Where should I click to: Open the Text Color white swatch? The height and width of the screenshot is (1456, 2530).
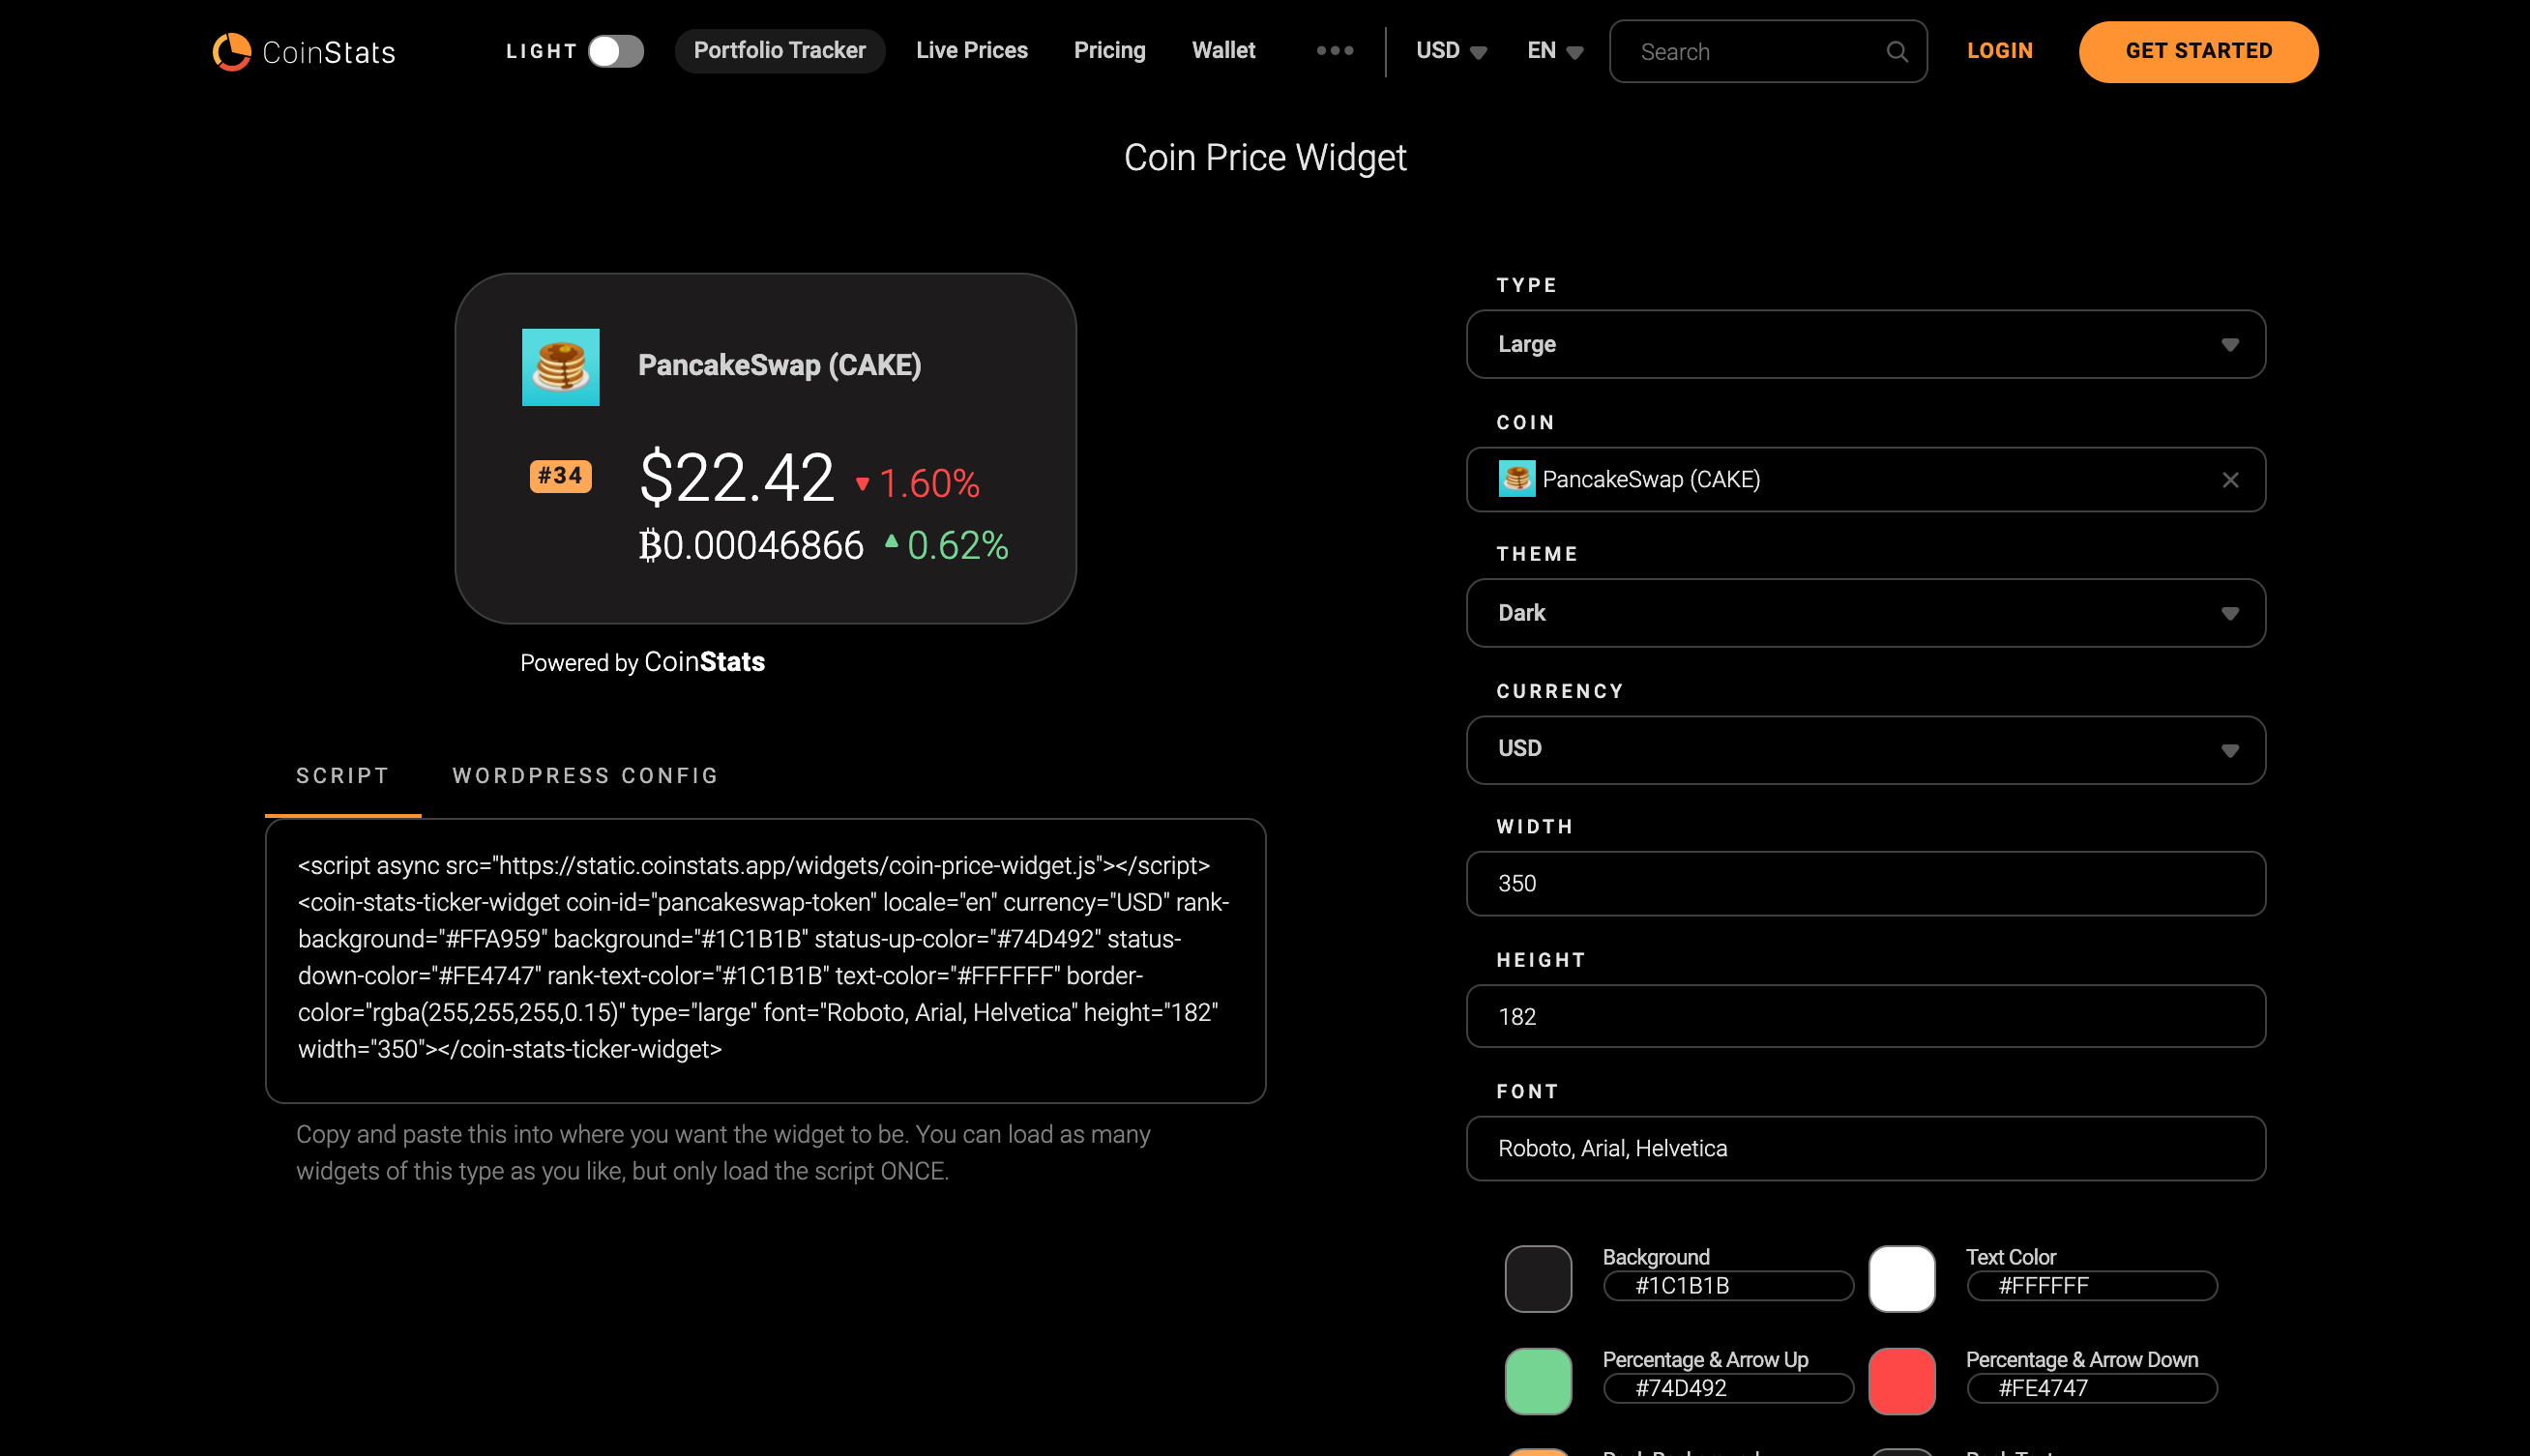coord(1901,1278)
